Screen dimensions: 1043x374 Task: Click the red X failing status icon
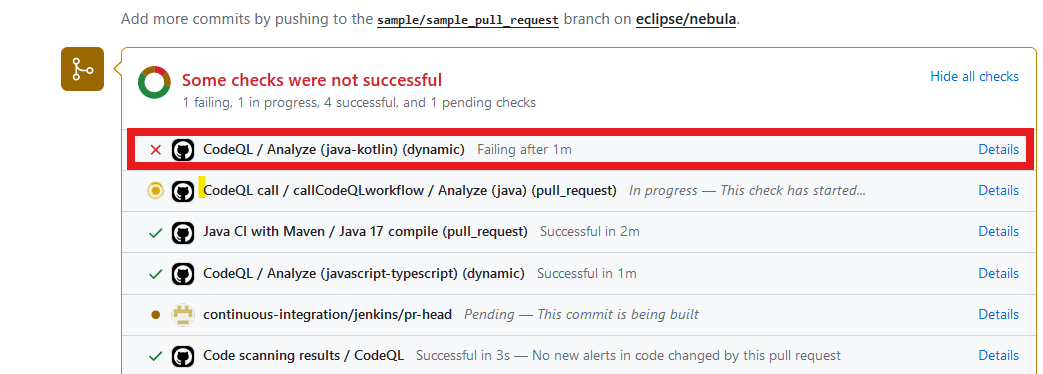(x=156, y=150)
